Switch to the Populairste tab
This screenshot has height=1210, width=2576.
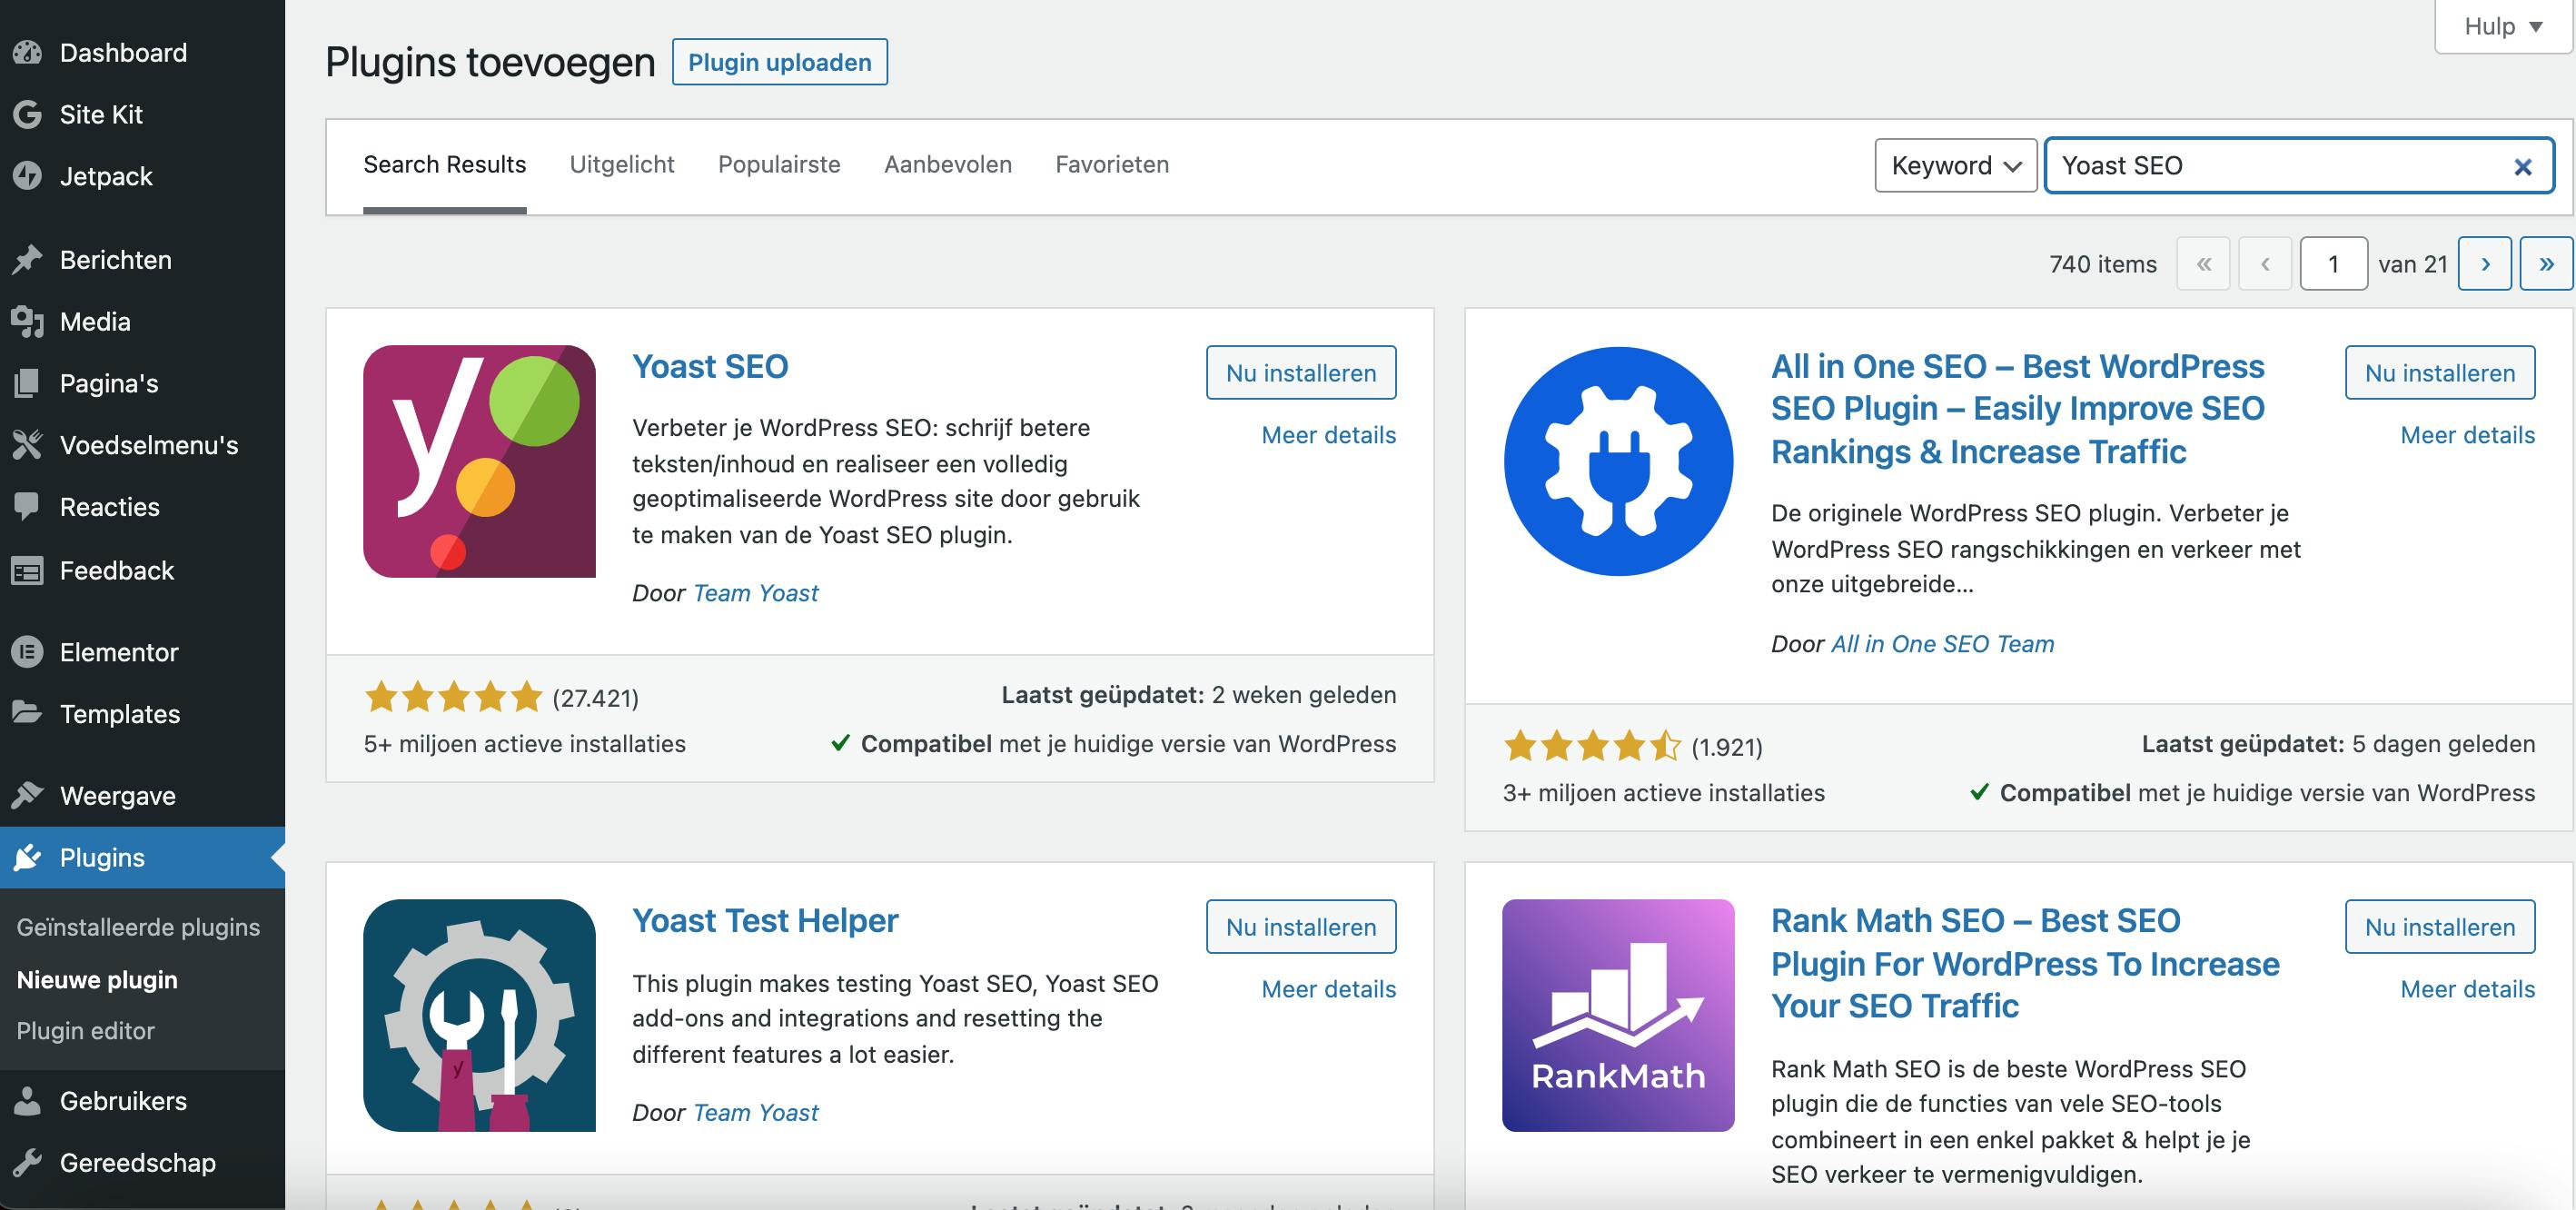tap(778, 164)
